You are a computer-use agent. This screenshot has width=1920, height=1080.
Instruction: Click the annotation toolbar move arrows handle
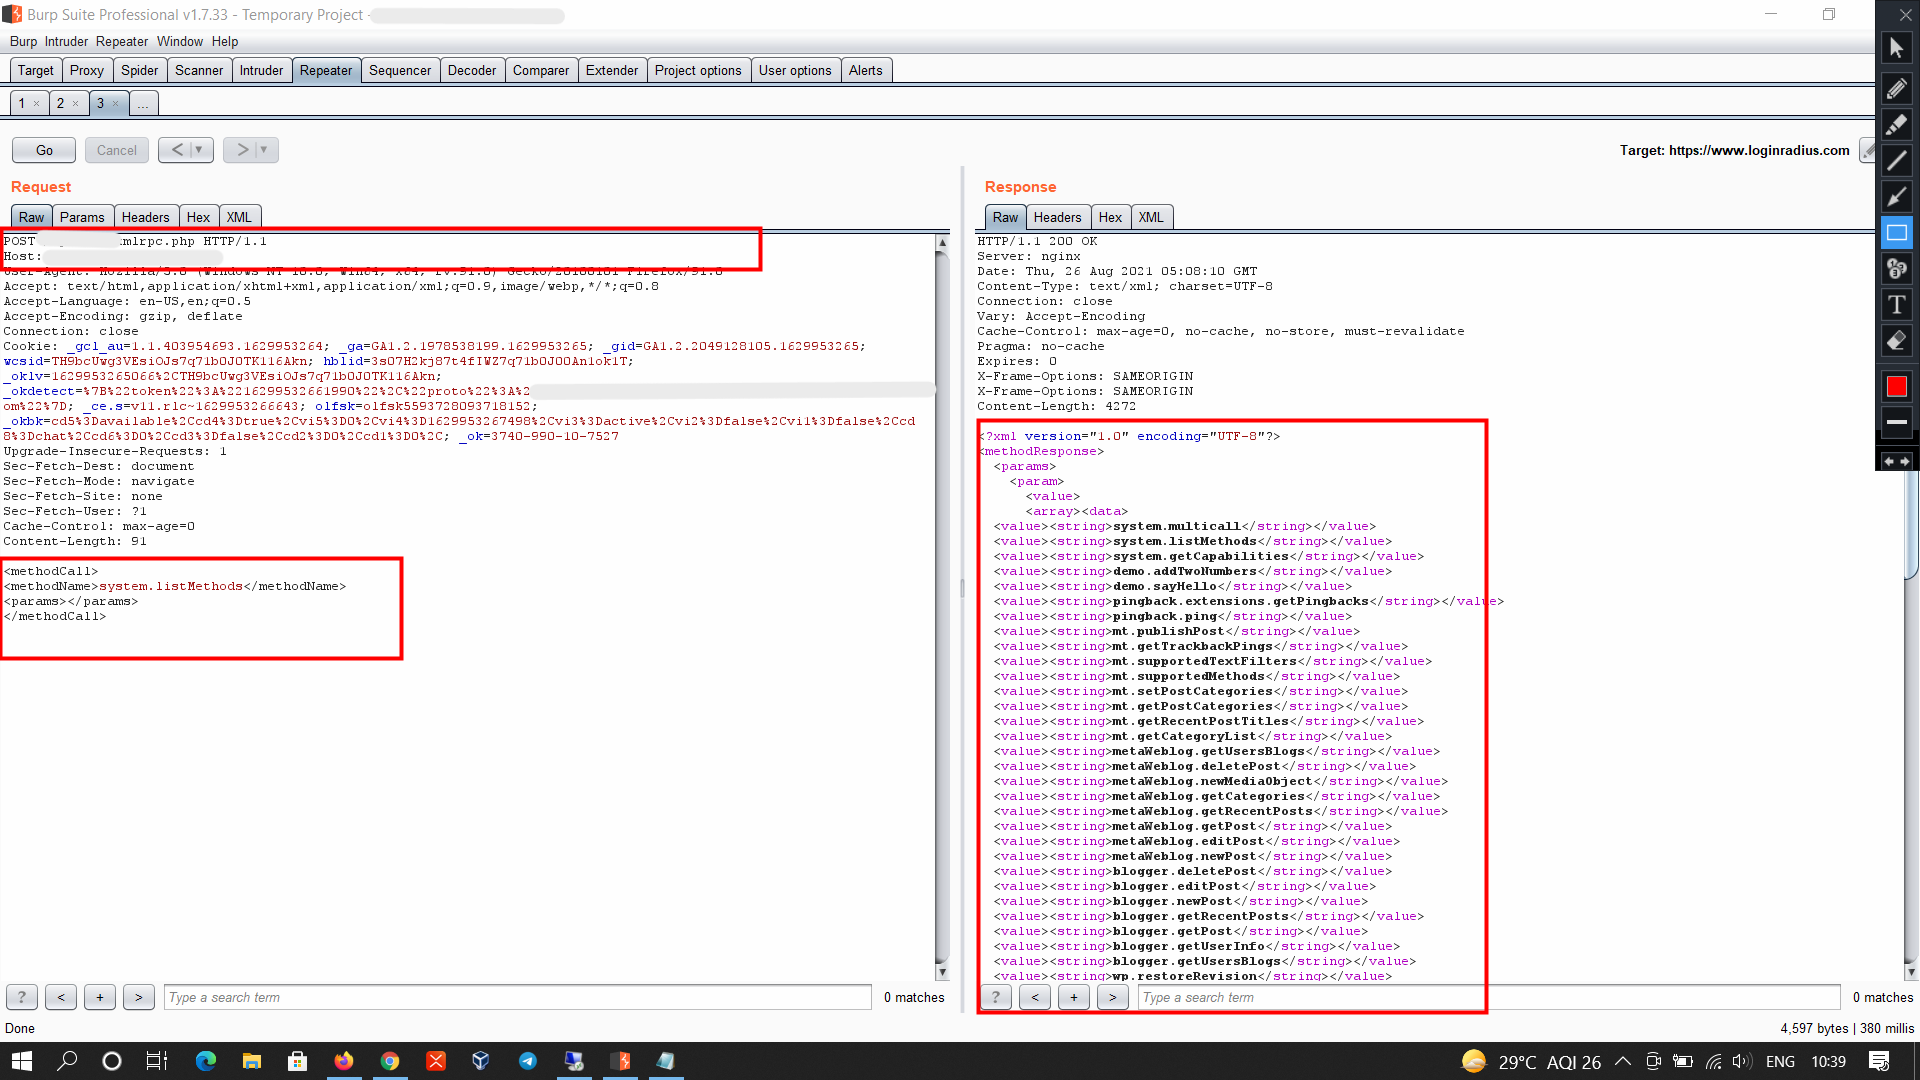click(1896, 461)
